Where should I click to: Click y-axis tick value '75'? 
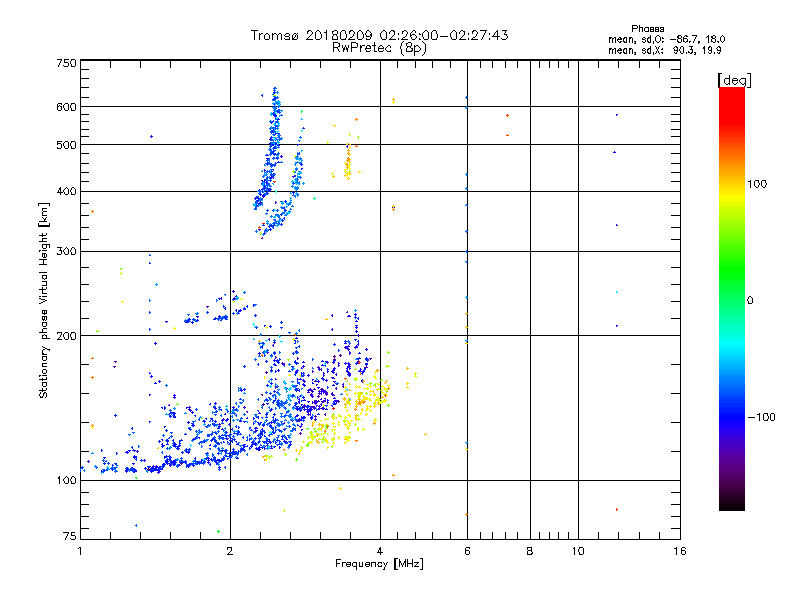(x=70, y=536)
